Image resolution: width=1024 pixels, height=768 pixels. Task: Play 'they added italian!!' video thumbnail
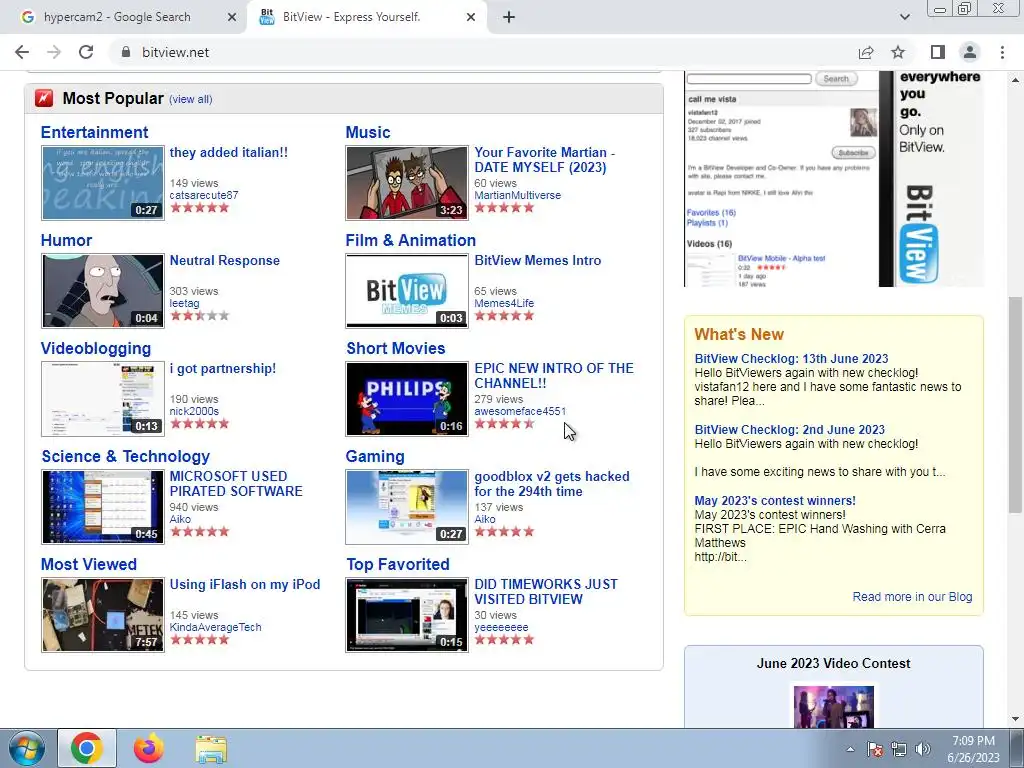pos(103,183)
